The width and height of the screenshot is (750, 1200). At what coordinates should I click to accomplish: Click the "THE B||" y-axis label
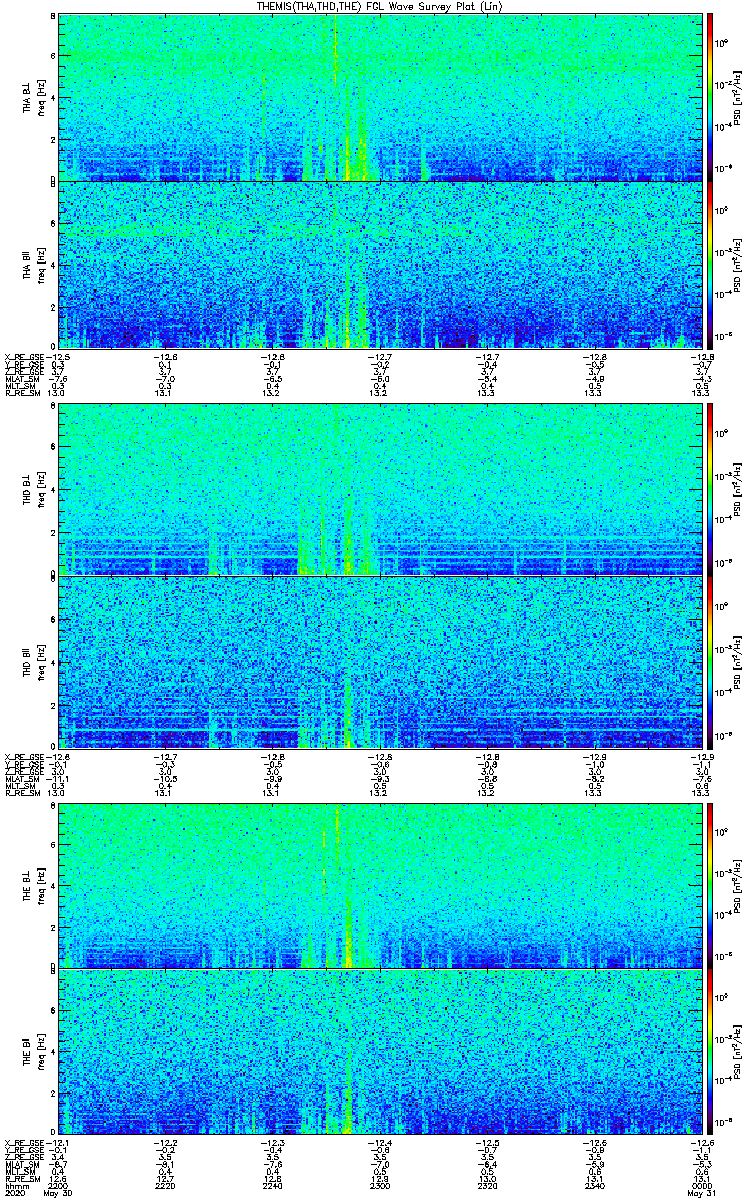click(28, 1054)
